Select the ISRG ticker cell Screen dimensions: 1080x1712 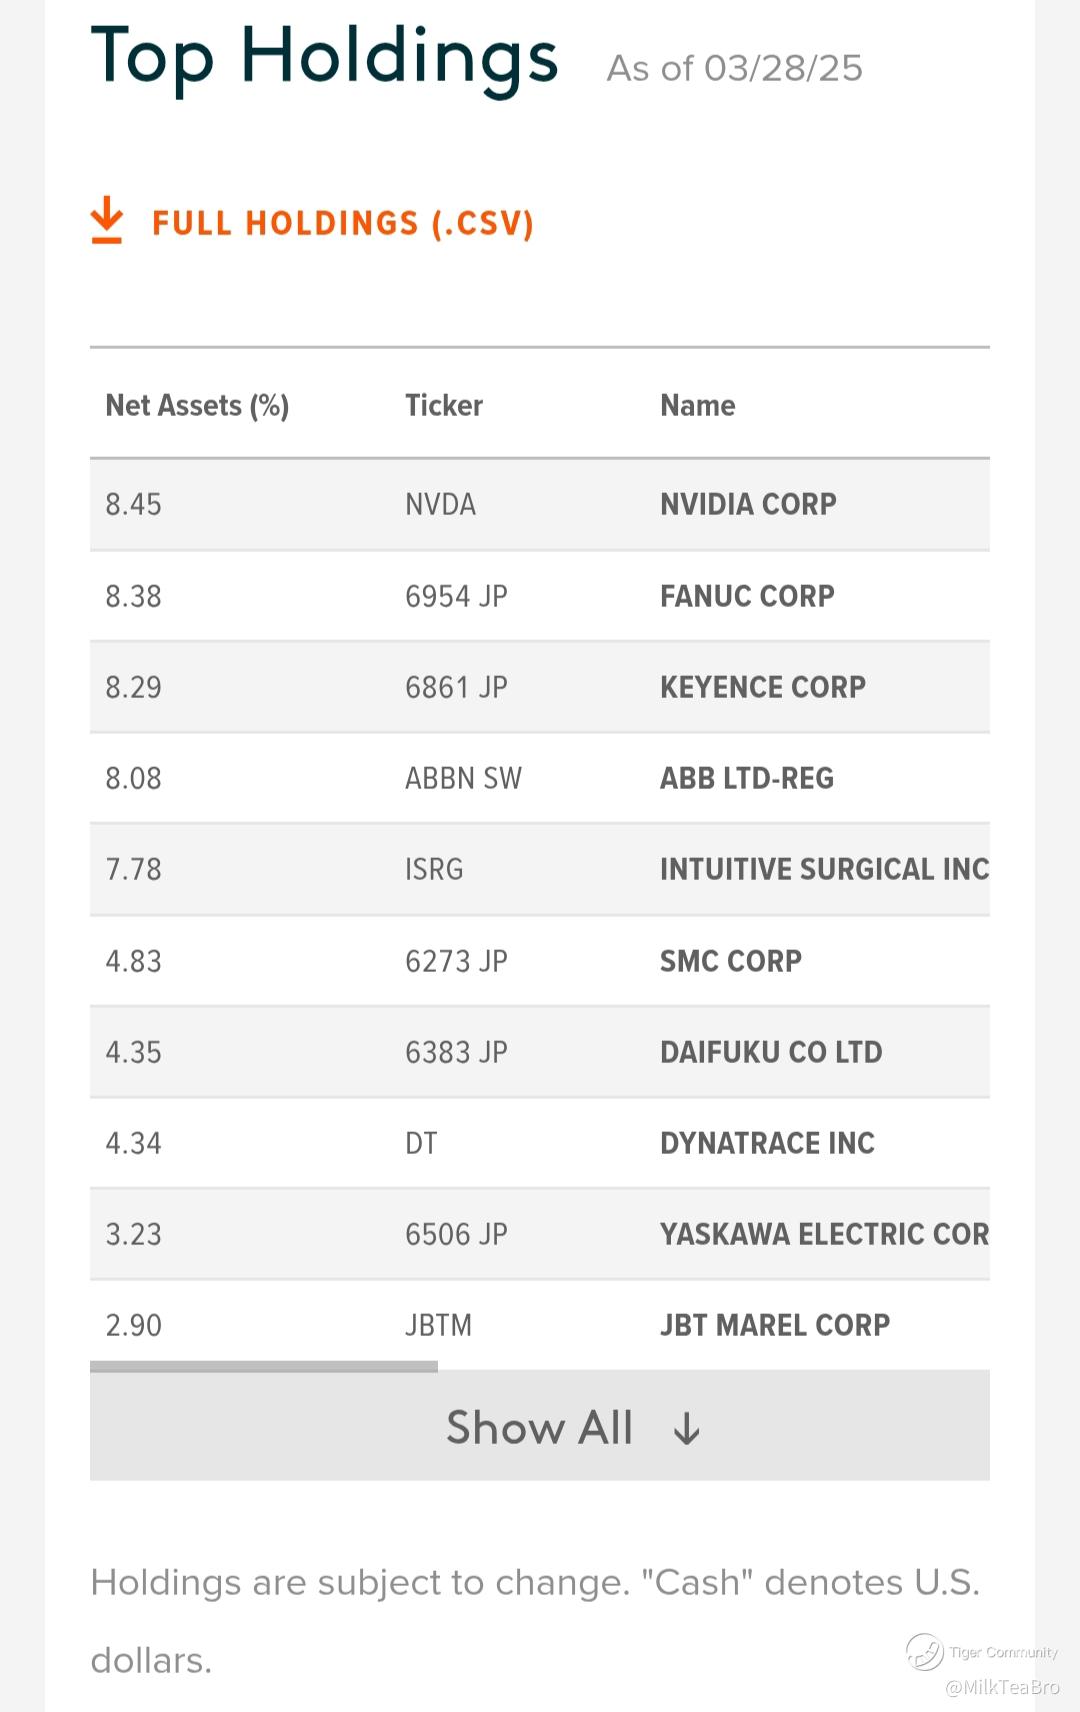pos(434,869)
